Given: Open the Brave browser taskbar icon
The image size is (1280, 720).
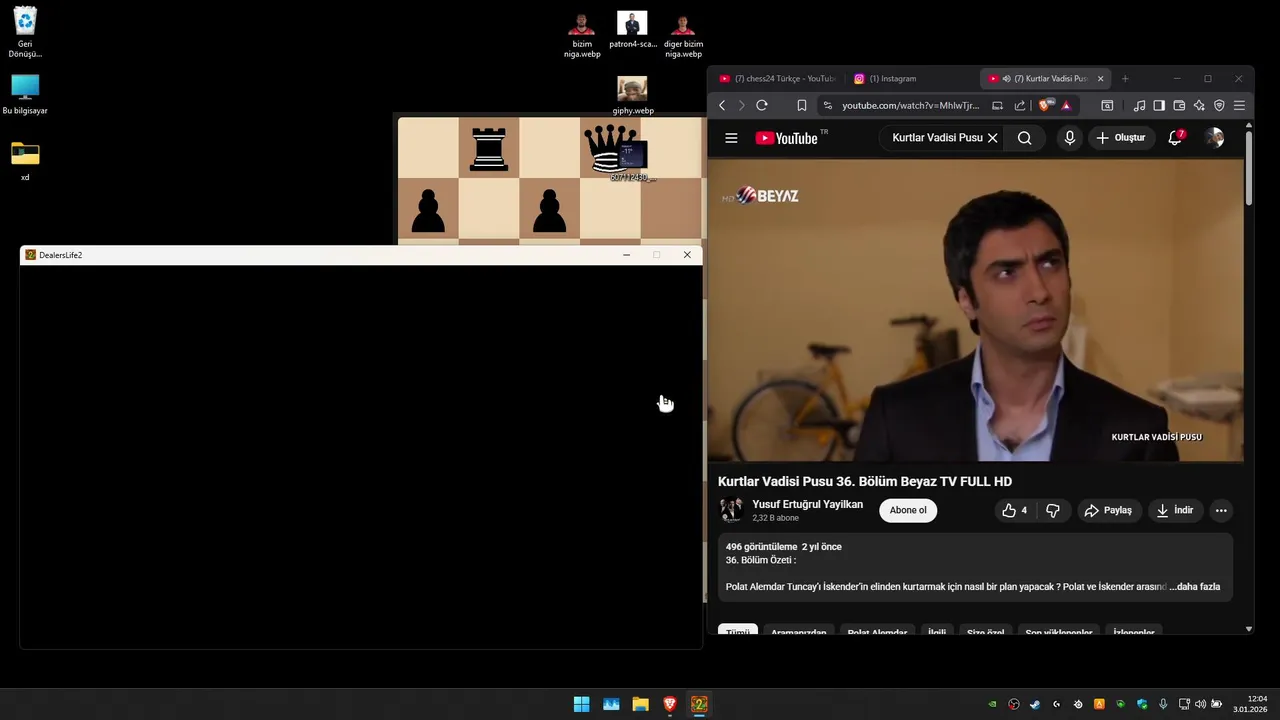Looking at the screenshot, I should [670, 704].
